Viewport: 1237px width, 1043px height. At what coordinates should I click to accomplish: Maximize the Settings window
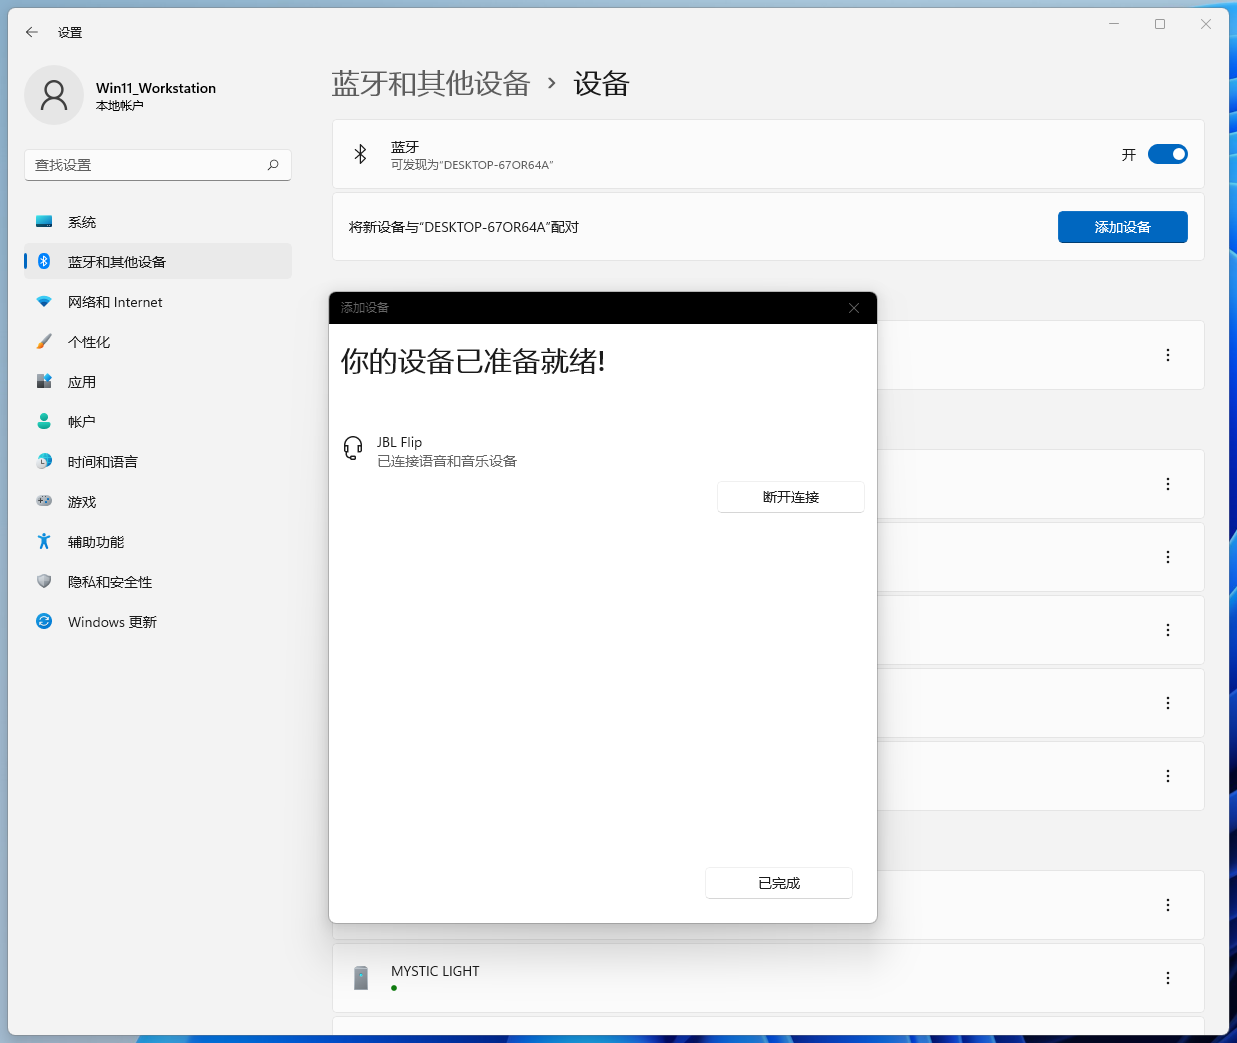1160,24
